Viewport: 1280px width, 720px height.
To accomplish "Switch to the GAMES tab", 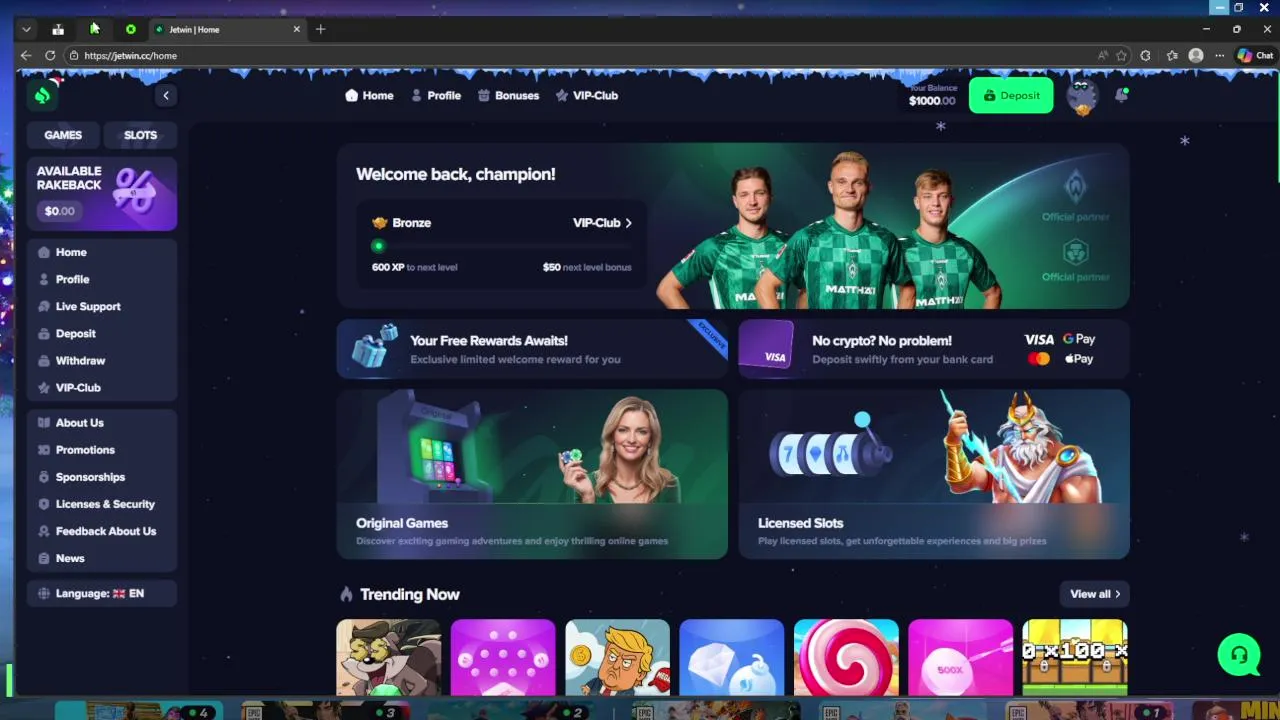I will tap(63, 135).
